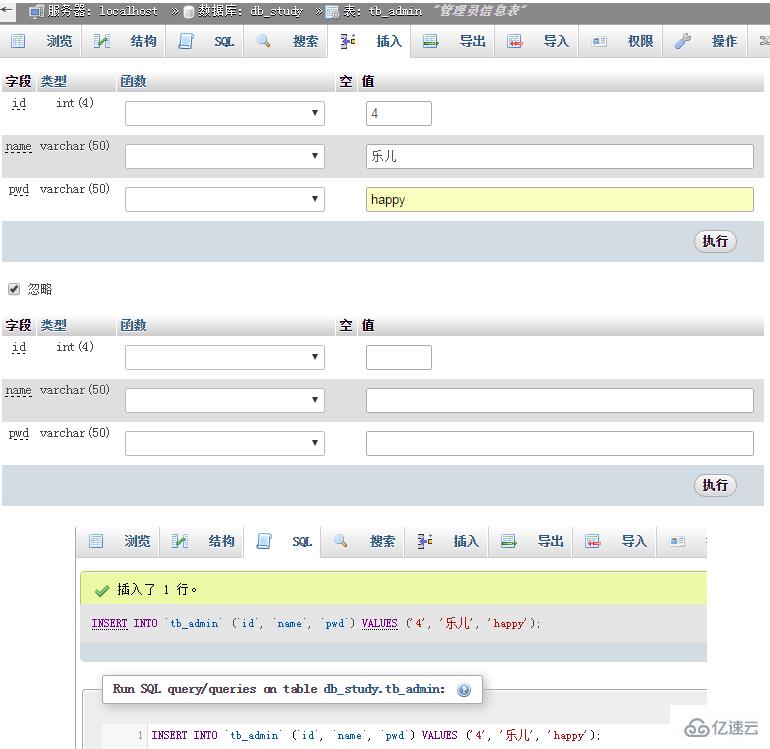Open tb_admin table breadcrumb link
This screenshot has height=749, width=770.
pos(395,11)
